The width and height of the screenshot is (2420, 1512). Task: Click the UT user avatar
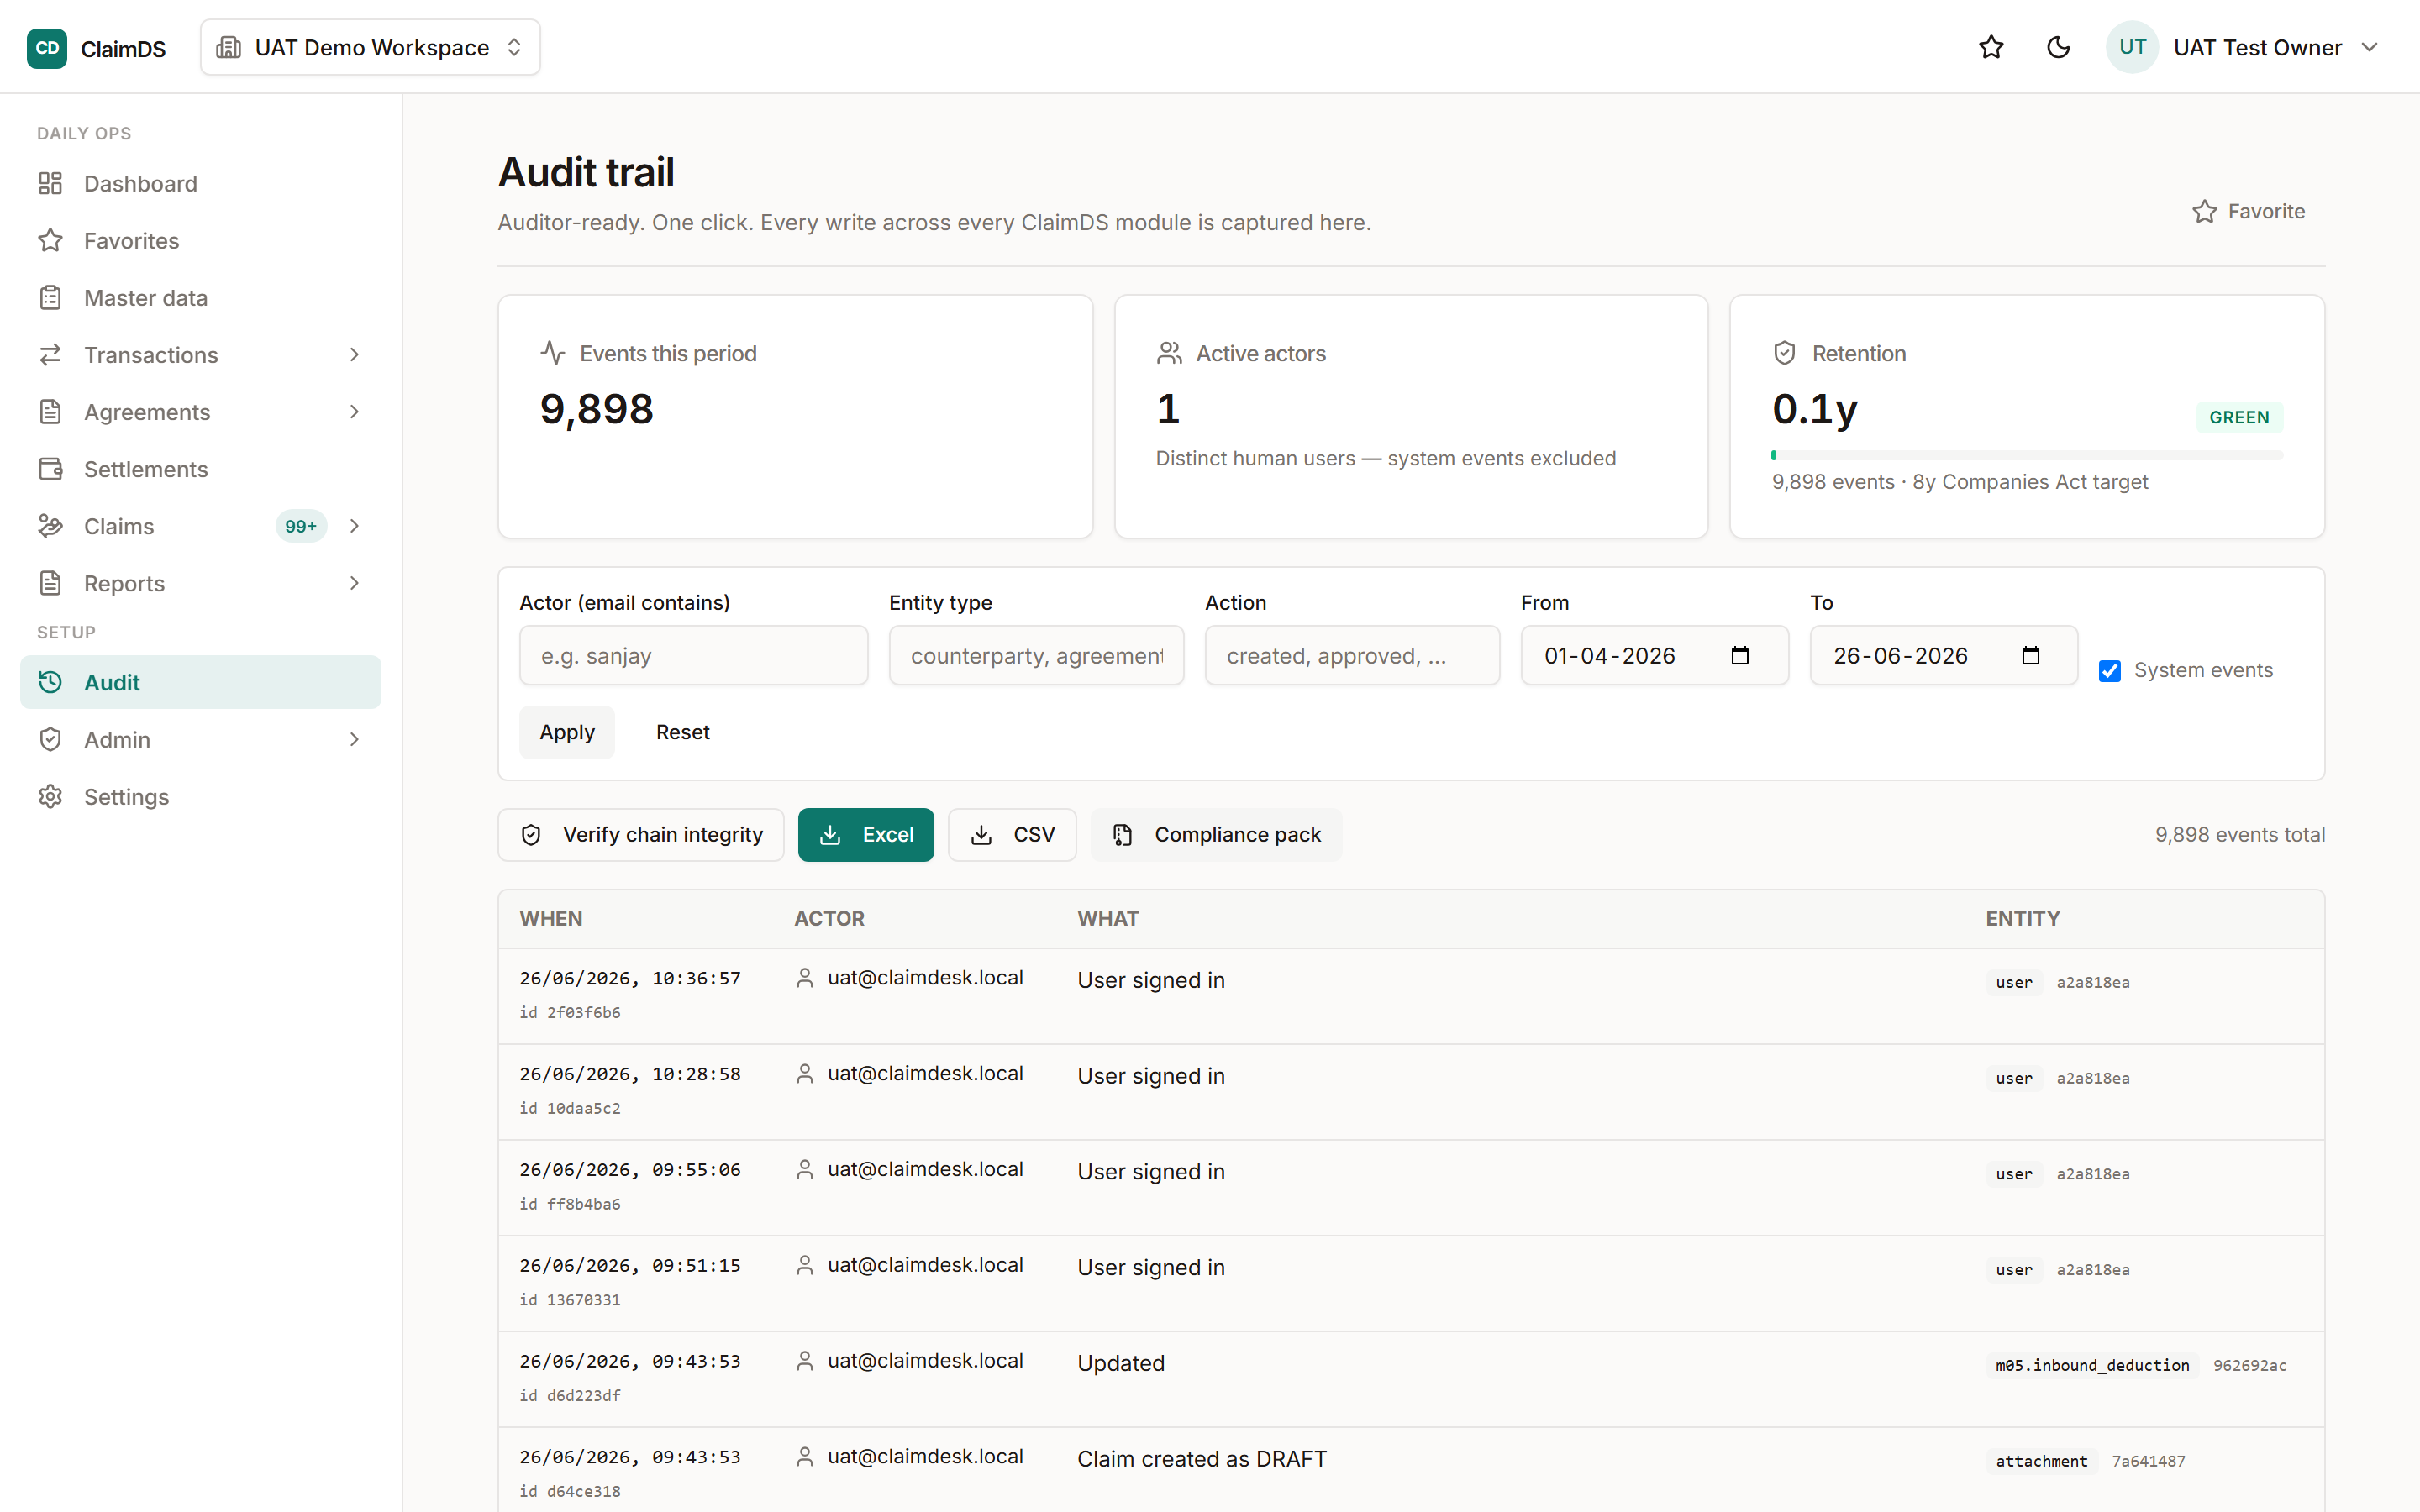(x=2132, y=47)
